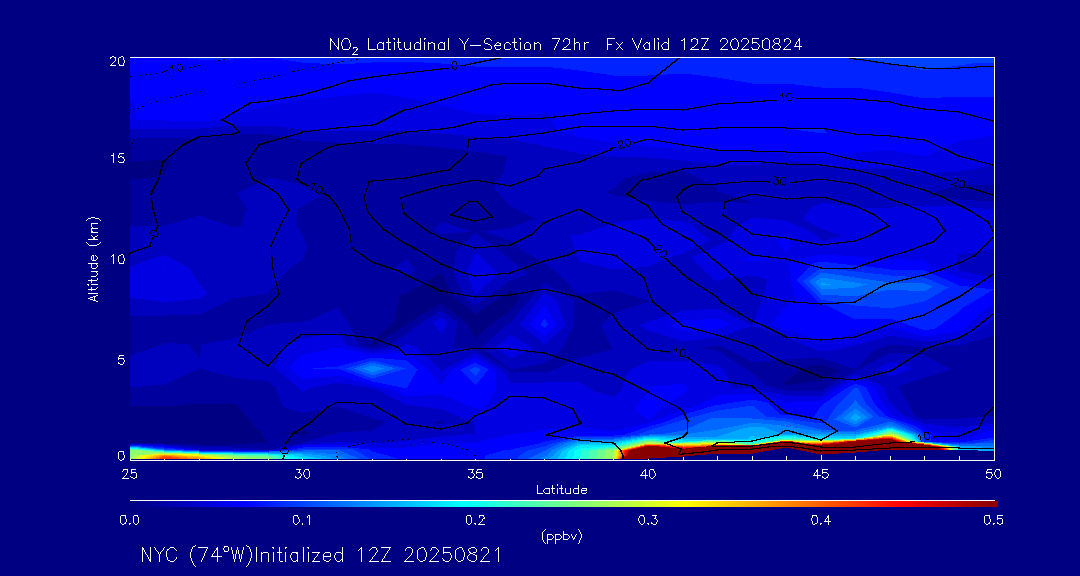Click the Latitude x-axis label
This screenshot has width=1080, height=576.
pyautogui.click(x=561, y=490)
